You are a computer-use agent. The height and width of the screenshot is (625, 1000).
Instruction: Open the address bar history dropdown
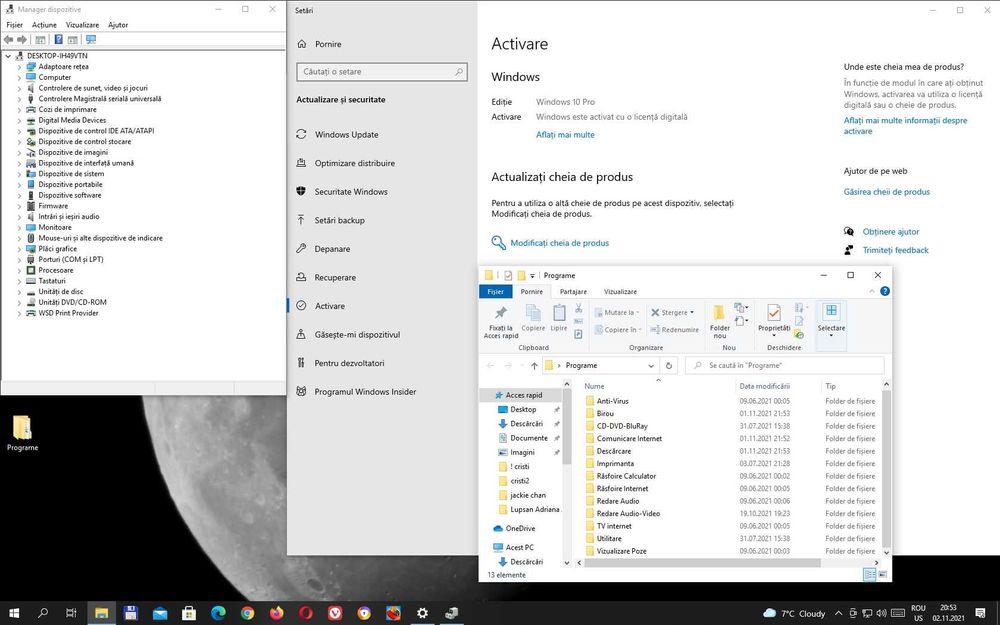[651, 365]
